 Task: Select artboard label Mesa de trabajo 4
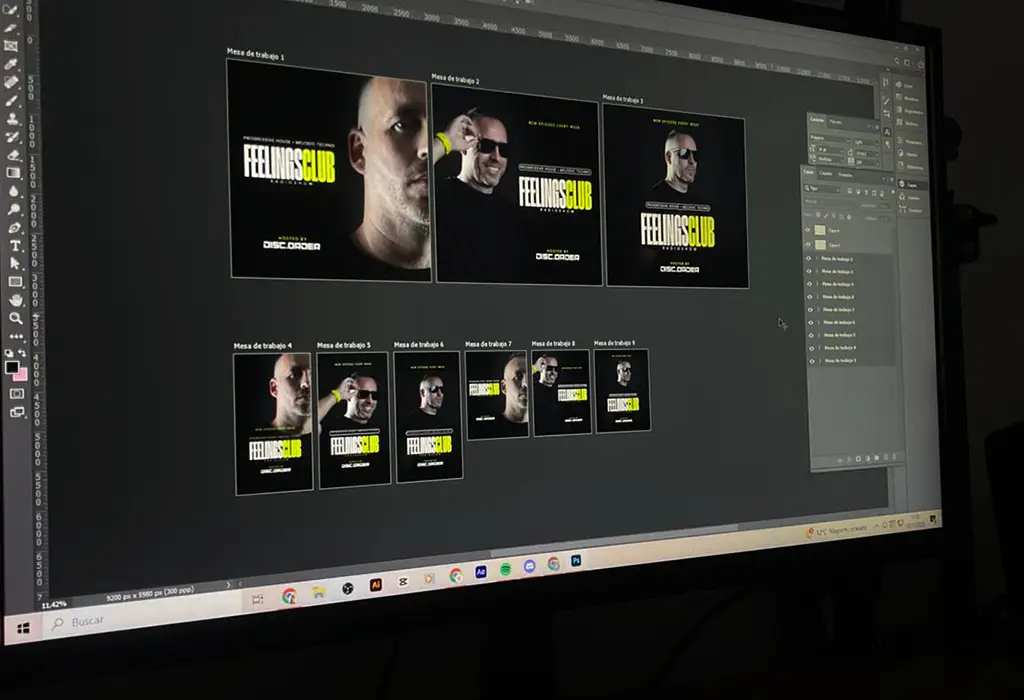coord(263,346)
